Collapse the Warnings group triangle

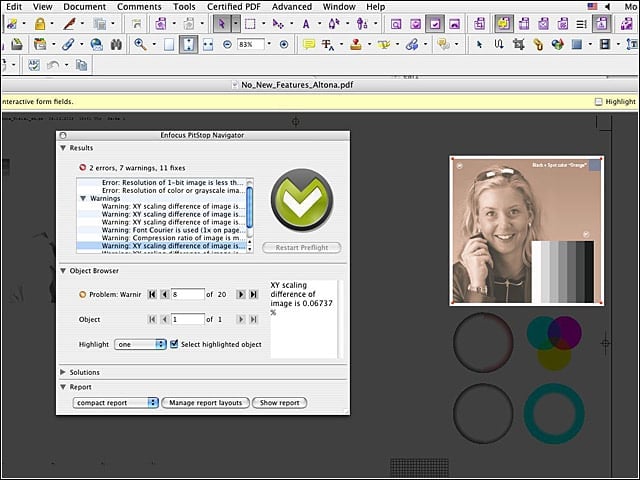(x=83, y=198)
